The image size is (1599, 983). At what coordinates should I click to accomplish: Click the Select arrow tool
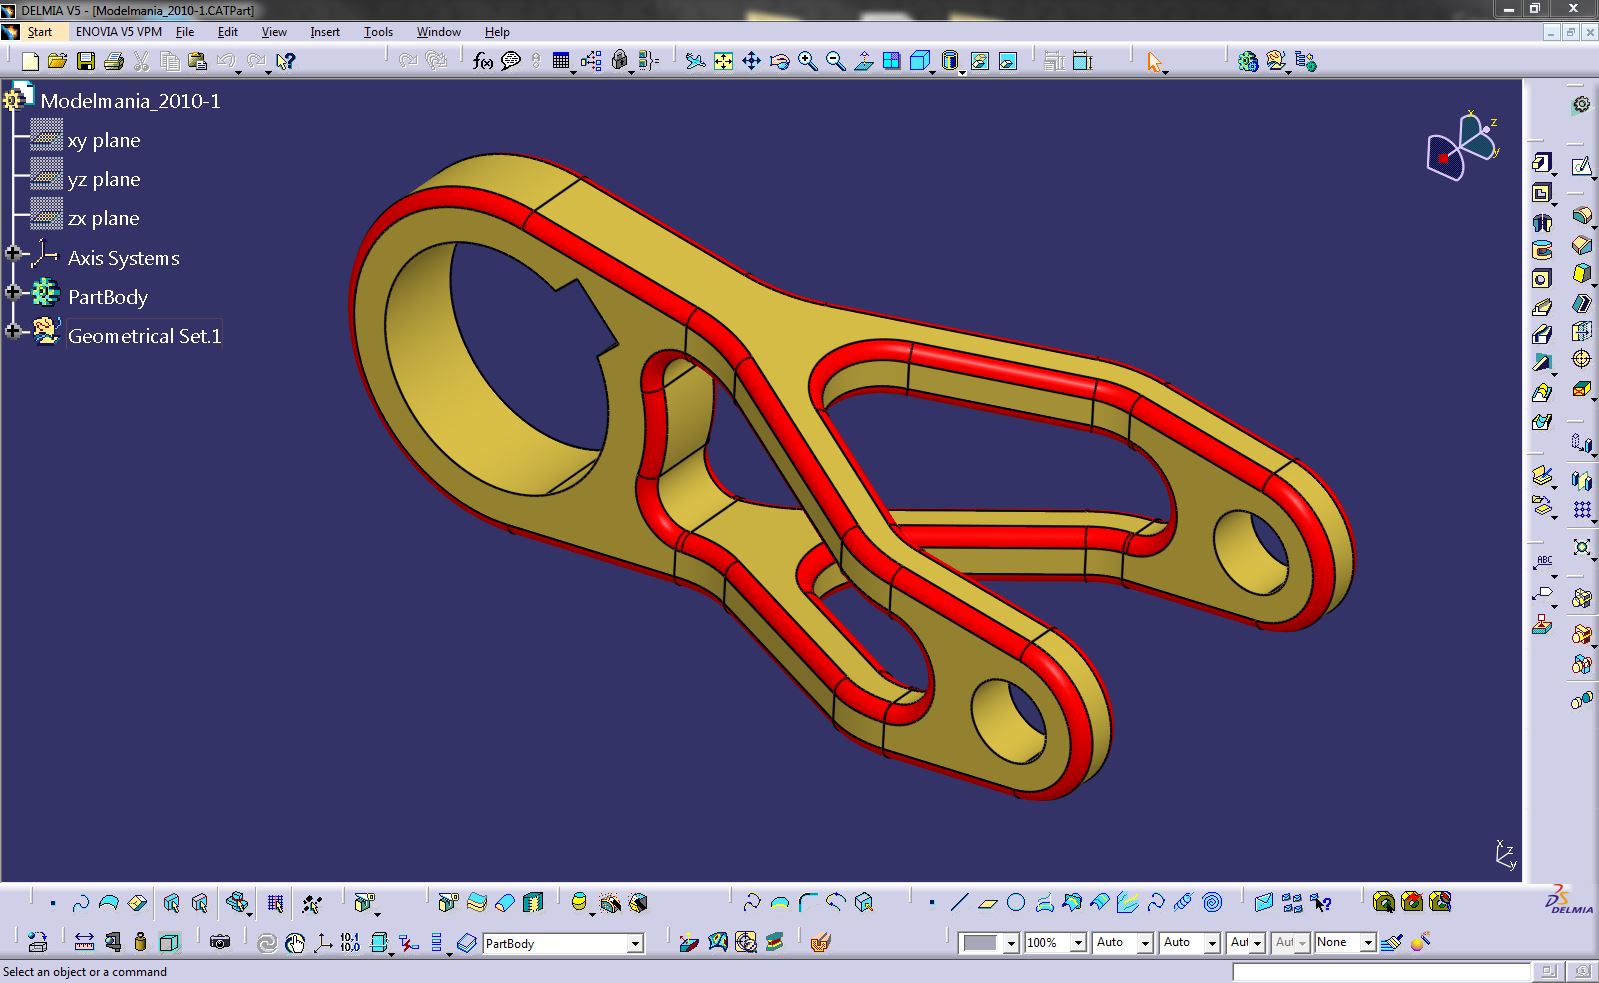coord(1155,62)
